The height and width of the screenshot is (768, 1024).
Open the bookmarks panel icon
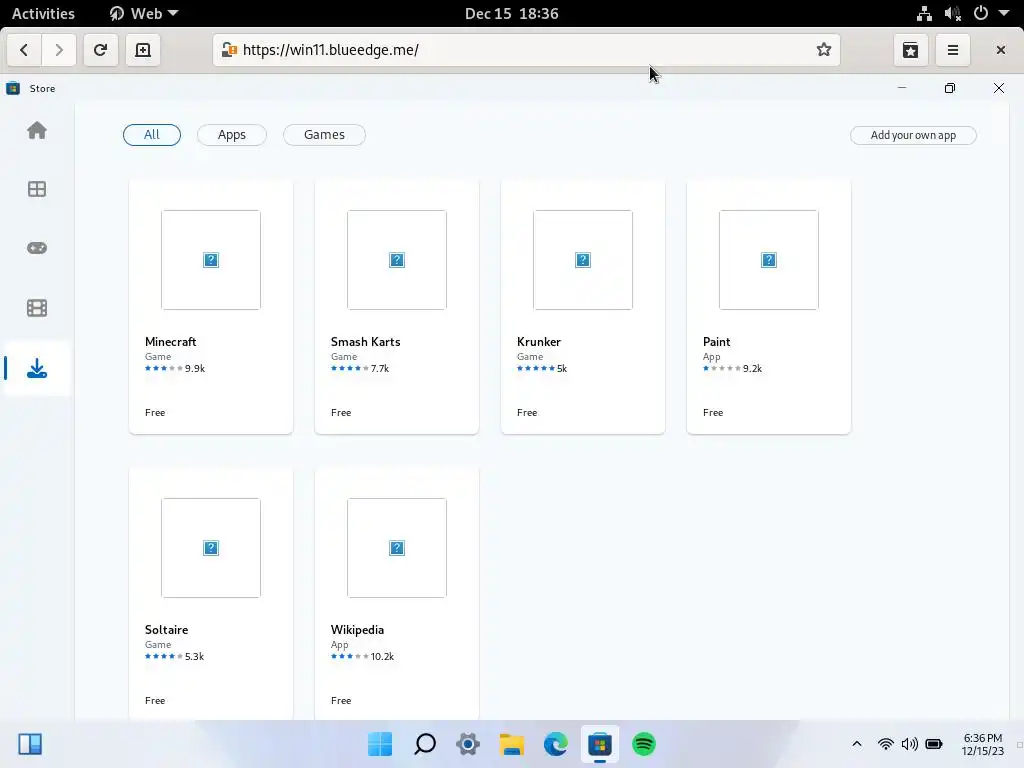click(910, 50)
